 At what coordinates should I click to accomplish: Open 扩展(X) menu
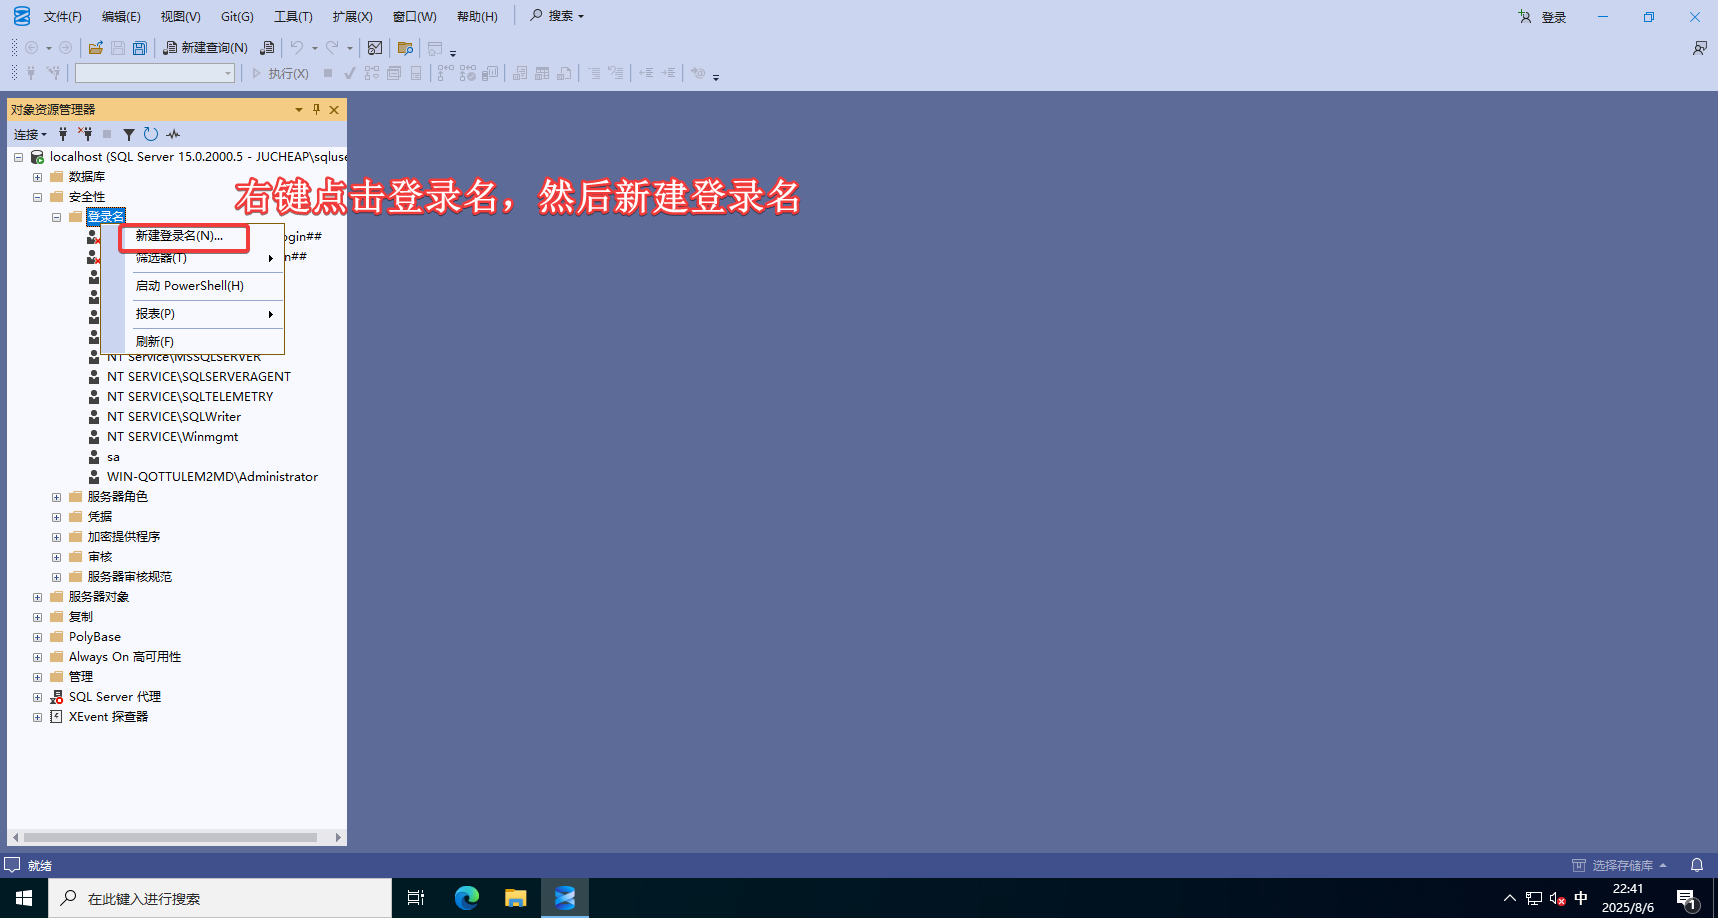(x=352, y=17)
